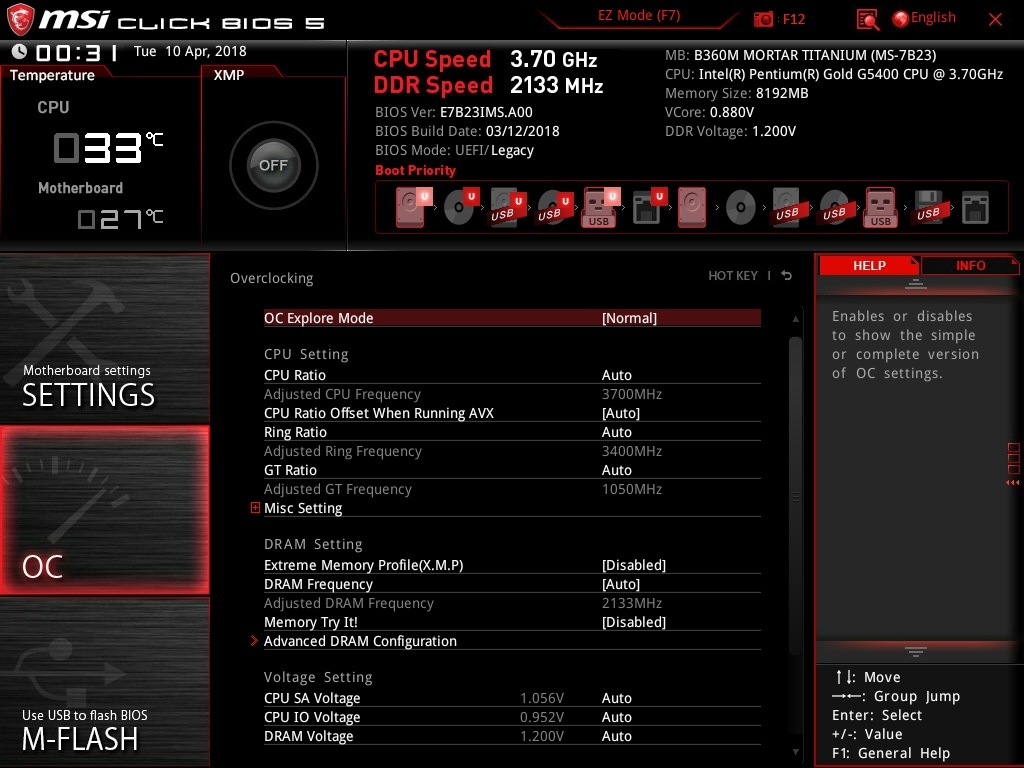Close the BIOS with the X button
Screen dimensions: 1024x768
995,20
